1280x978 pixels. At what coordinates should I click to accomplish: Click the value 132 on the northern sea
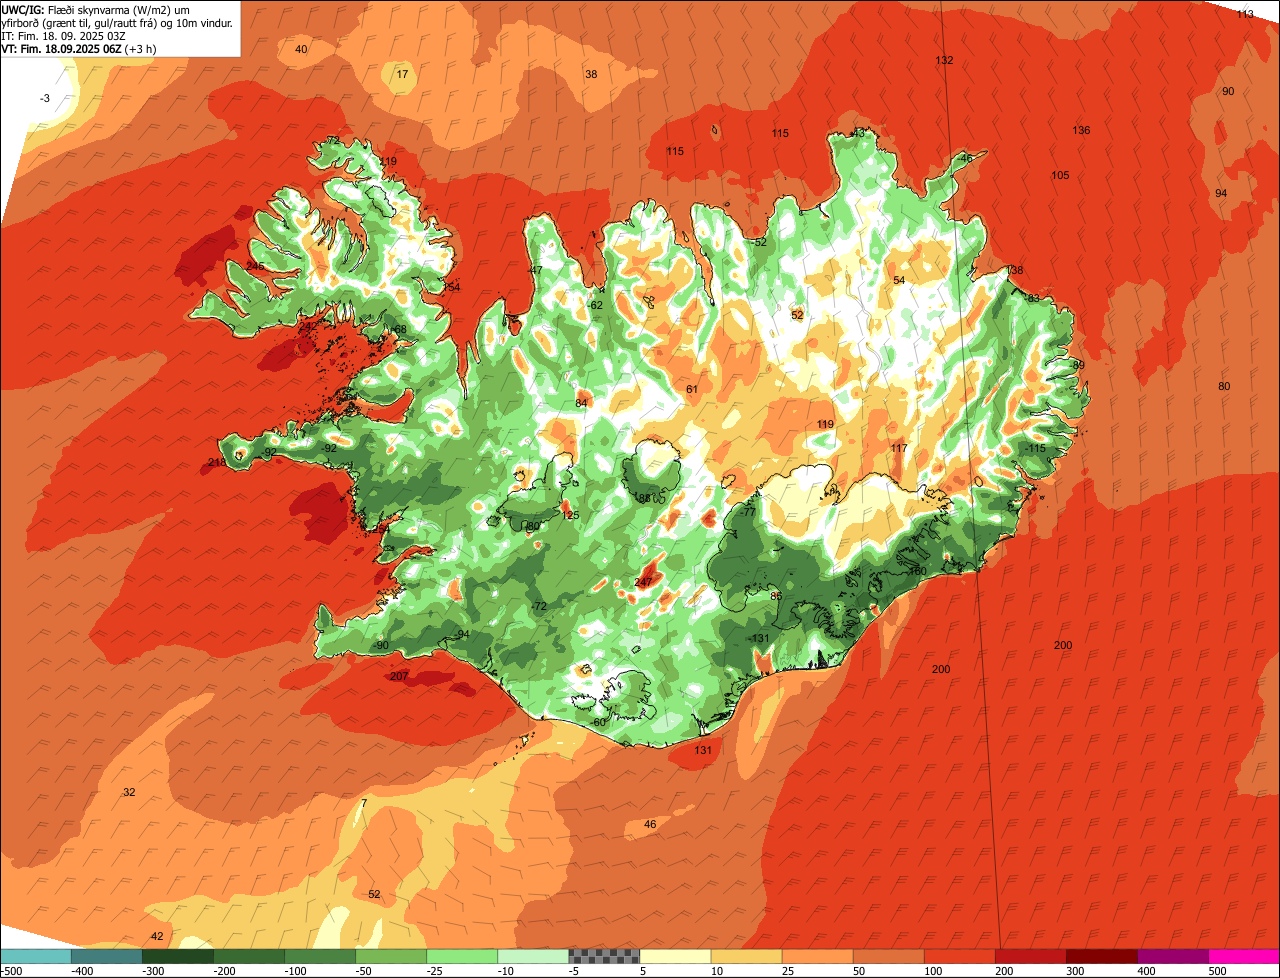944,60
